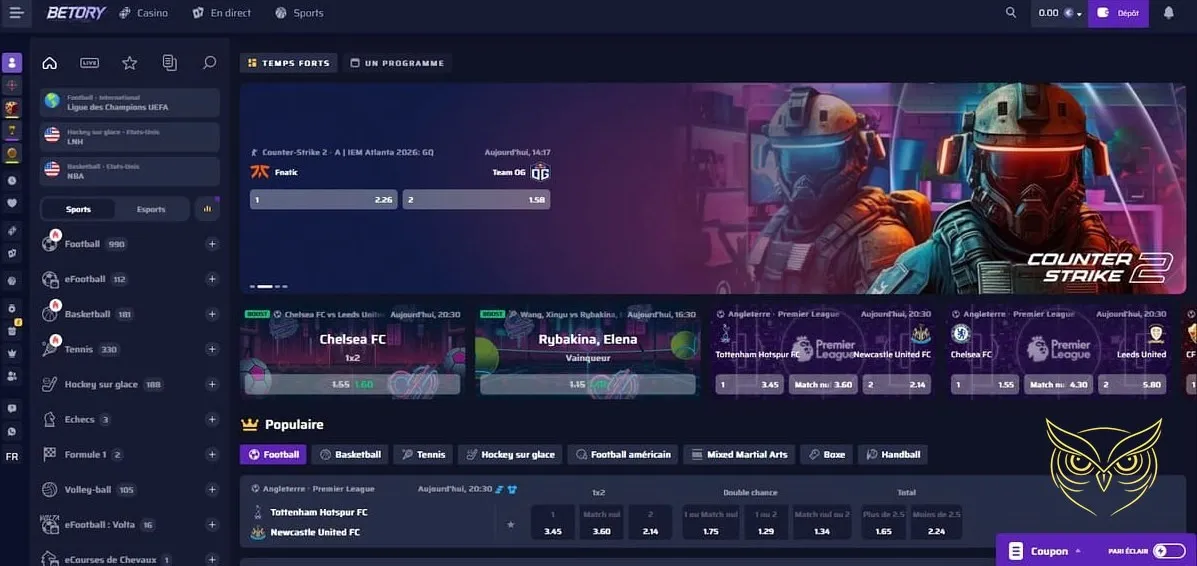Favorite the Tottenham vs Newcastle match star
Screen dimensions: 1197x566
click(x=511, y=524)
